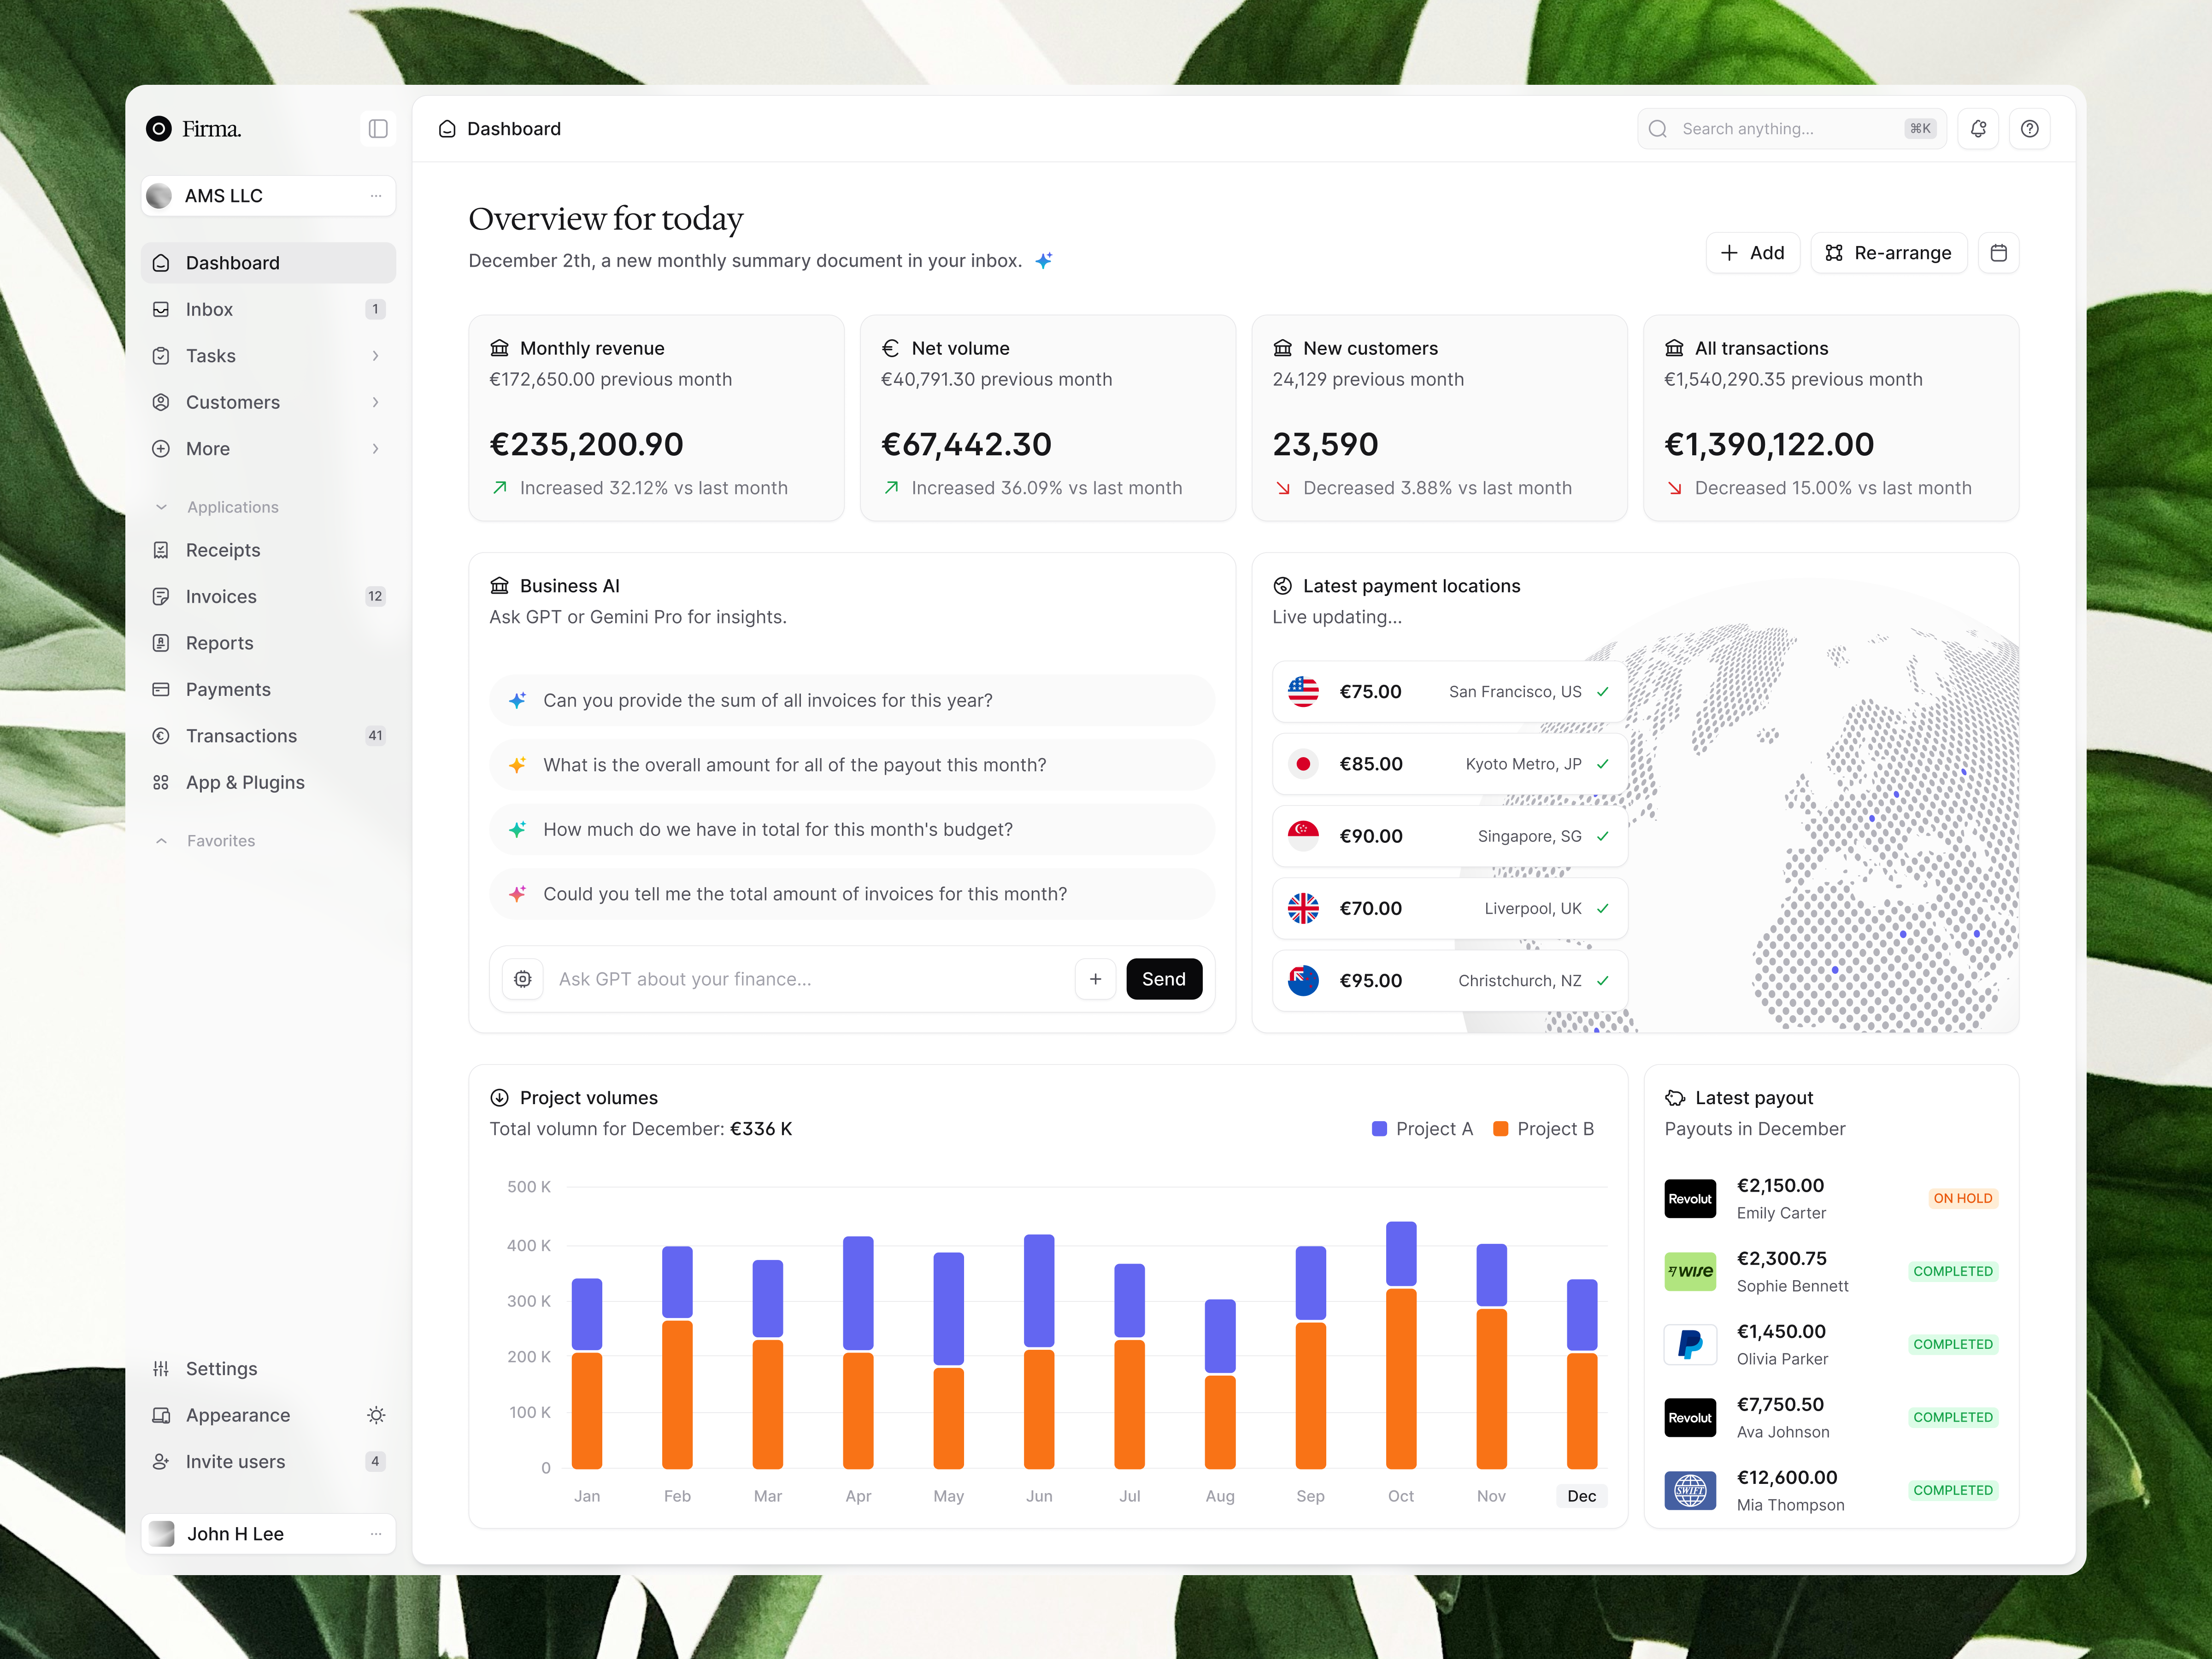Select the overall payout amount suggestion
Viewport: 2212px width, 1659px height.
coord(852,765)
